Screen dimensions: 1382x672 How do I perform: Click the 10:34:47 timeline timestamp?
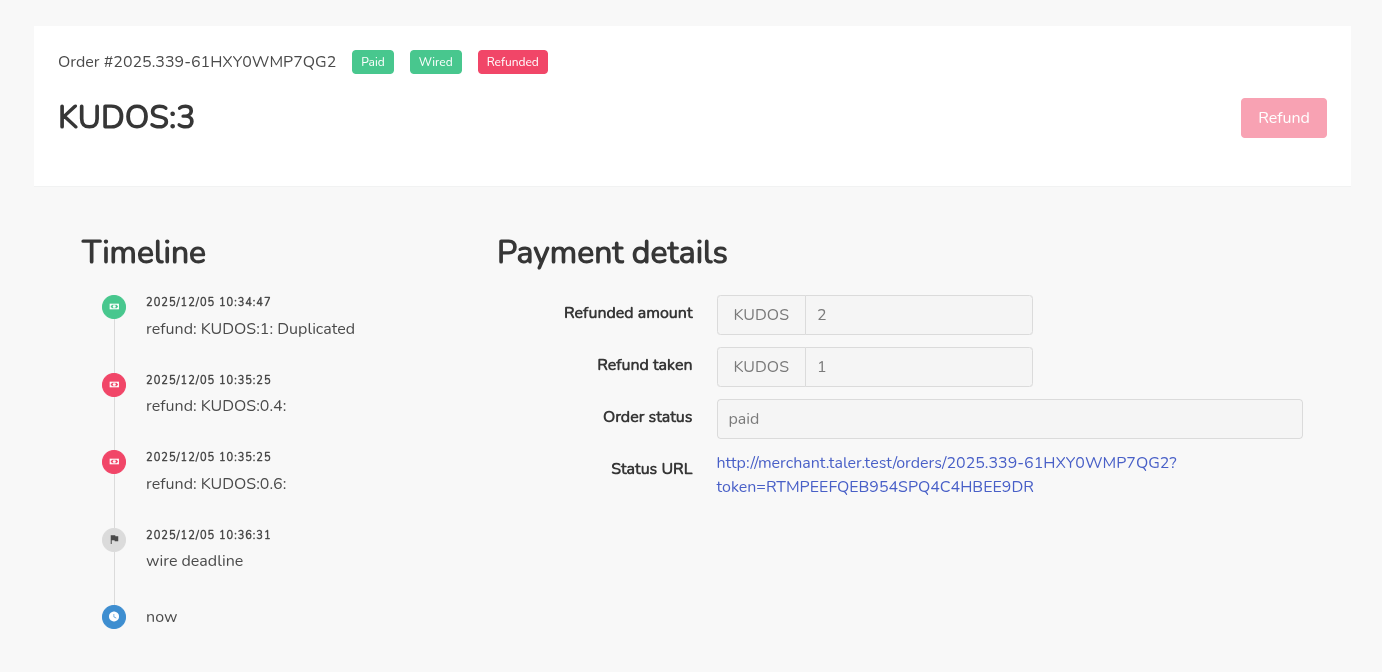pyautogui.click(x=208, y=302)
